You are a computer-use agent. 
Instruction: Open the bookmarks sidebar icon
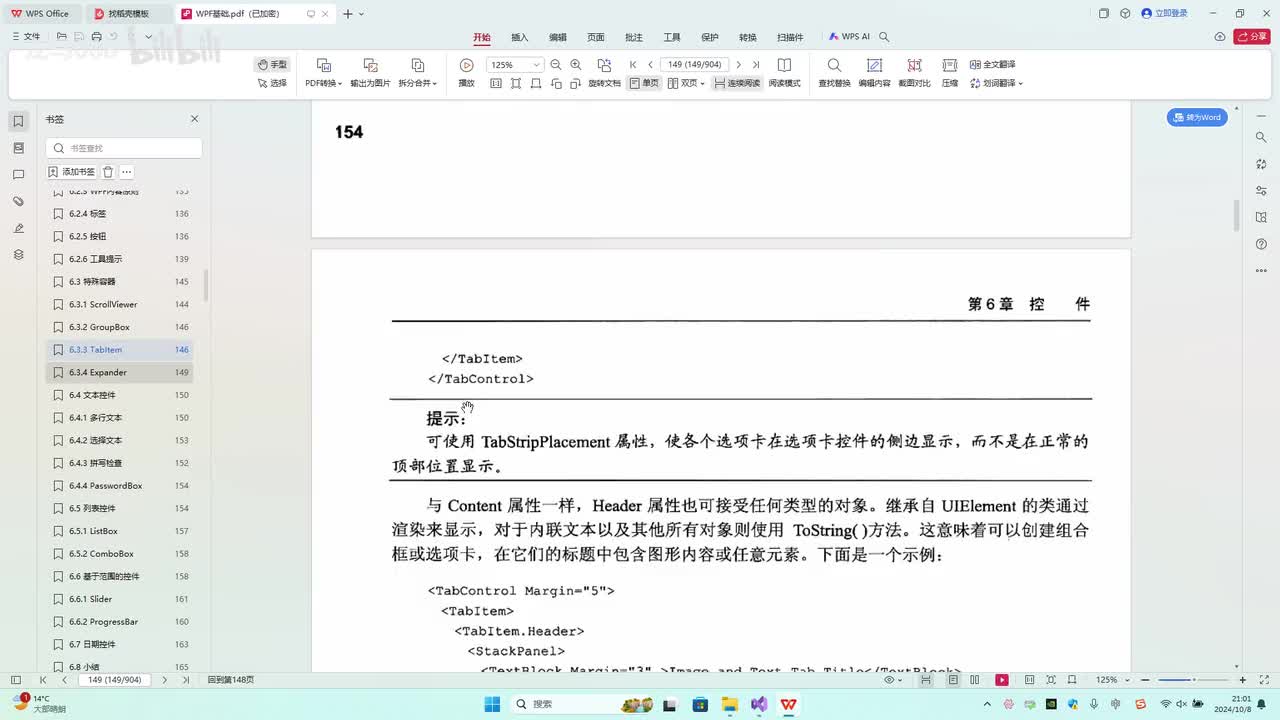pyautogui.click(x=18, y=121)
